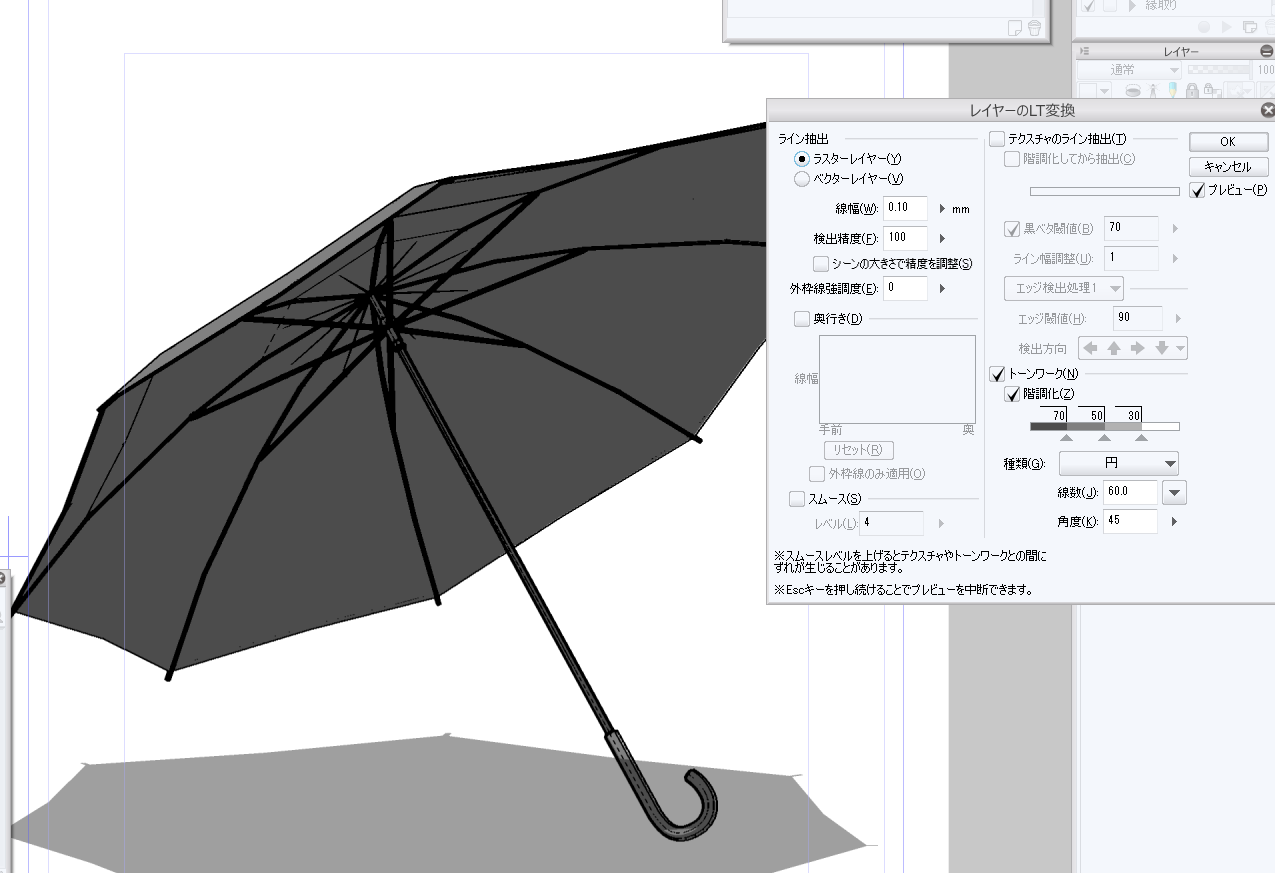
Task: Click the レベル input field showing 4
Action: tap(891, 522)
